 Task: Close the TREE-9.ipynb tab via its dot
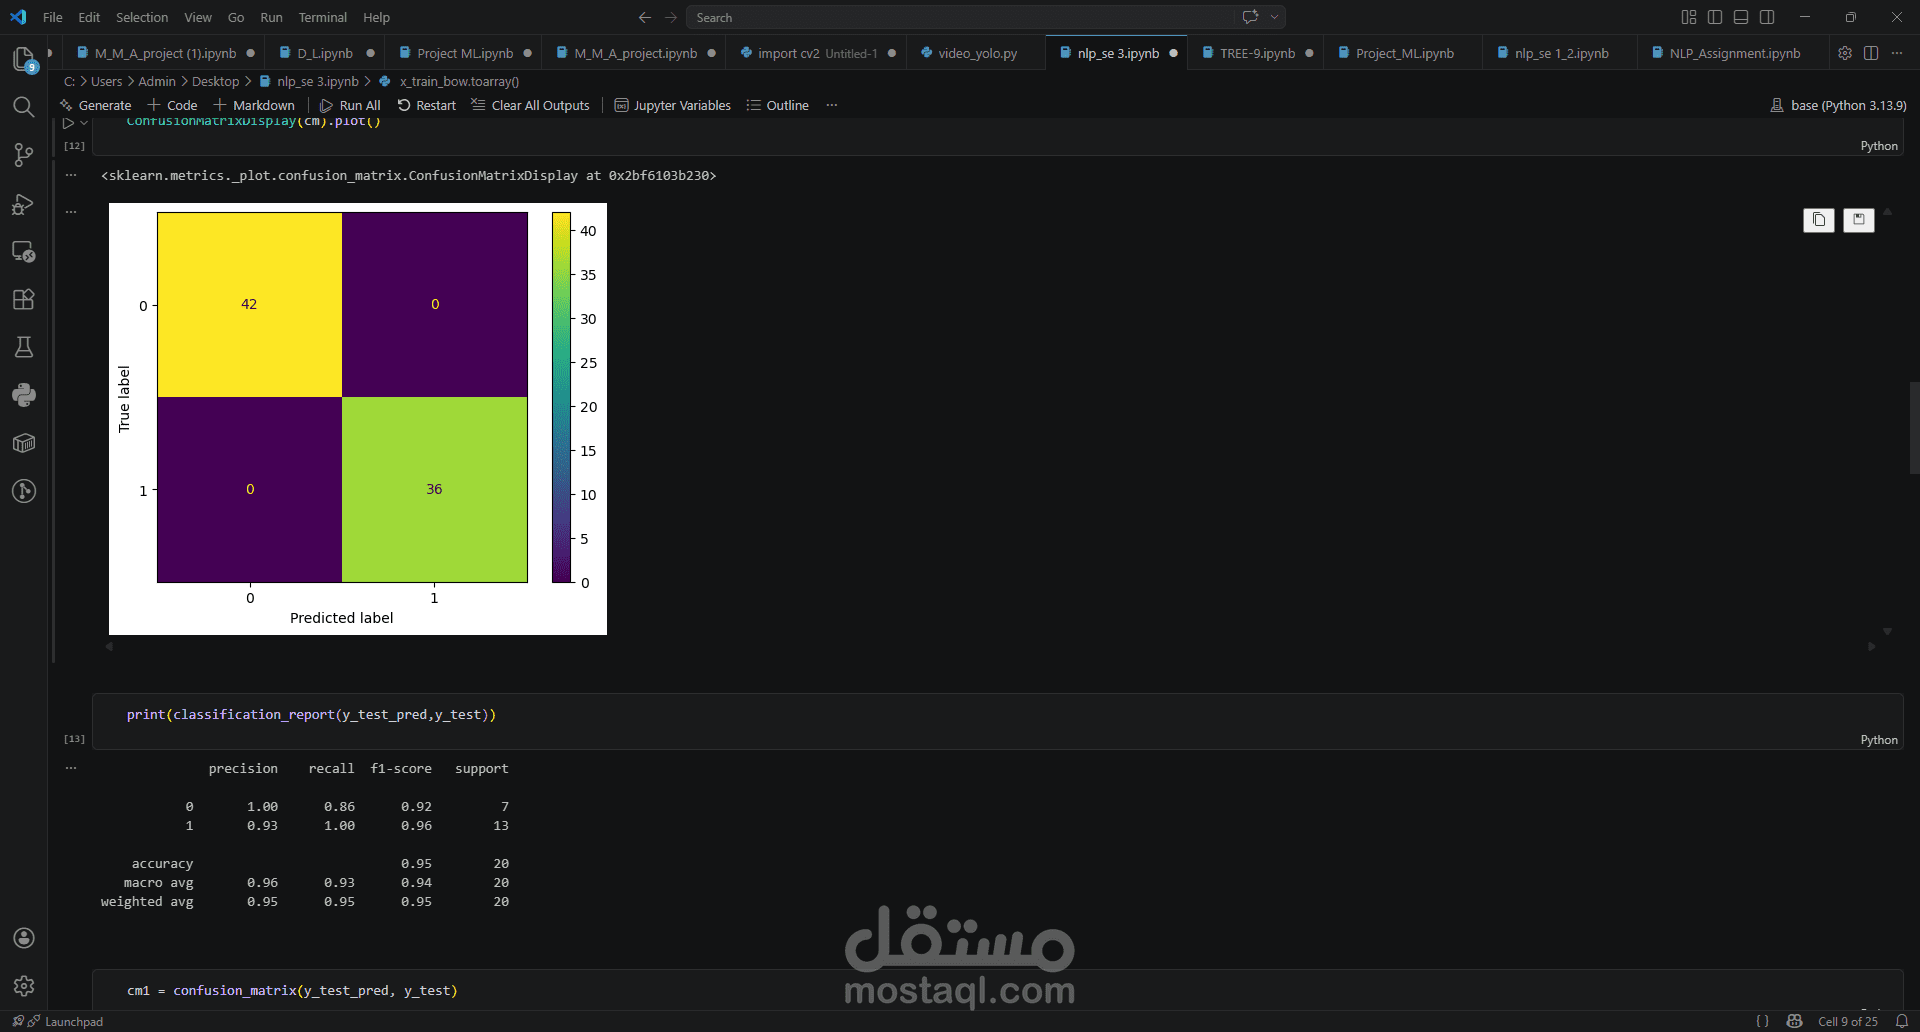(1309, 53)
